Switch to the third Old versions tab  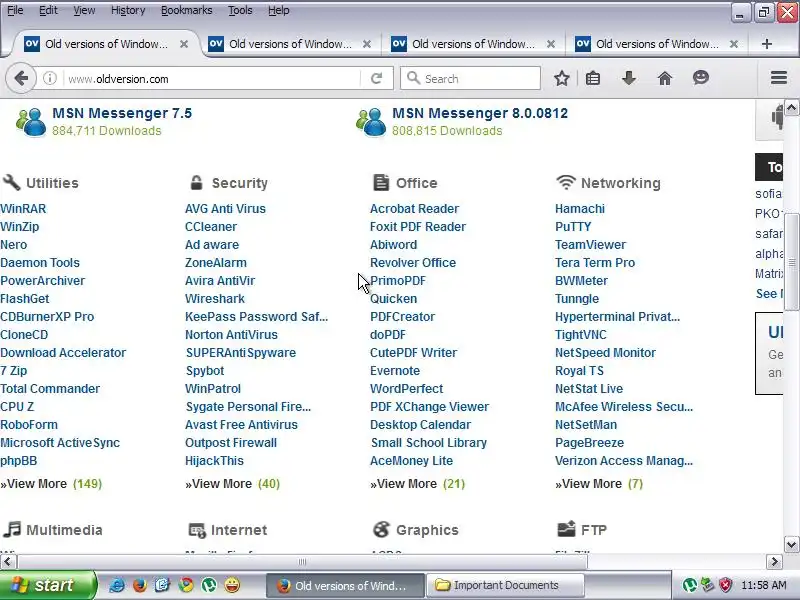[x=473, y=44]
